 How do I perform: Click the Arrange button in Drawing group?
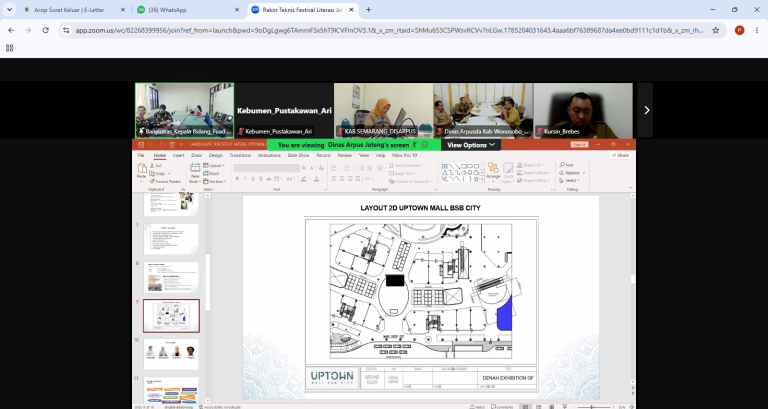493,172
